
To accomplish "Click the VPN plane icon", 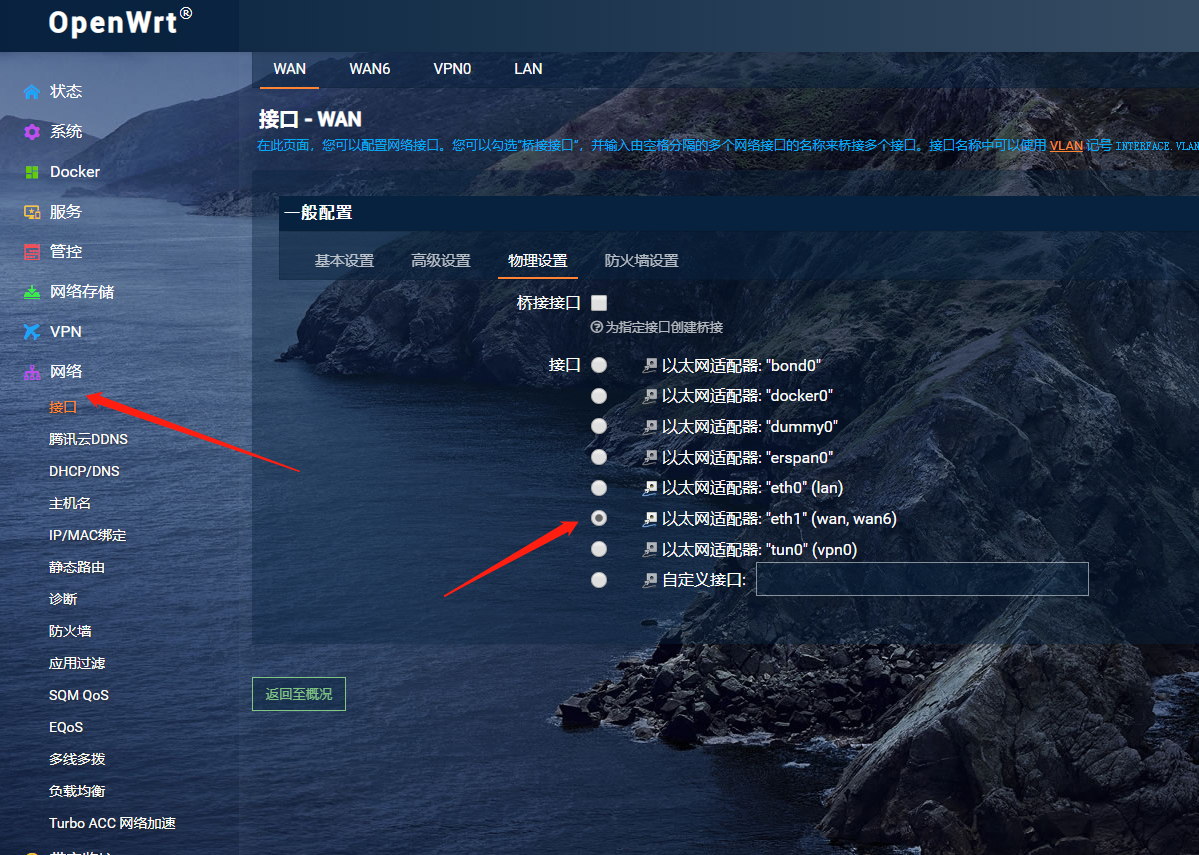I will pos(32,332).
